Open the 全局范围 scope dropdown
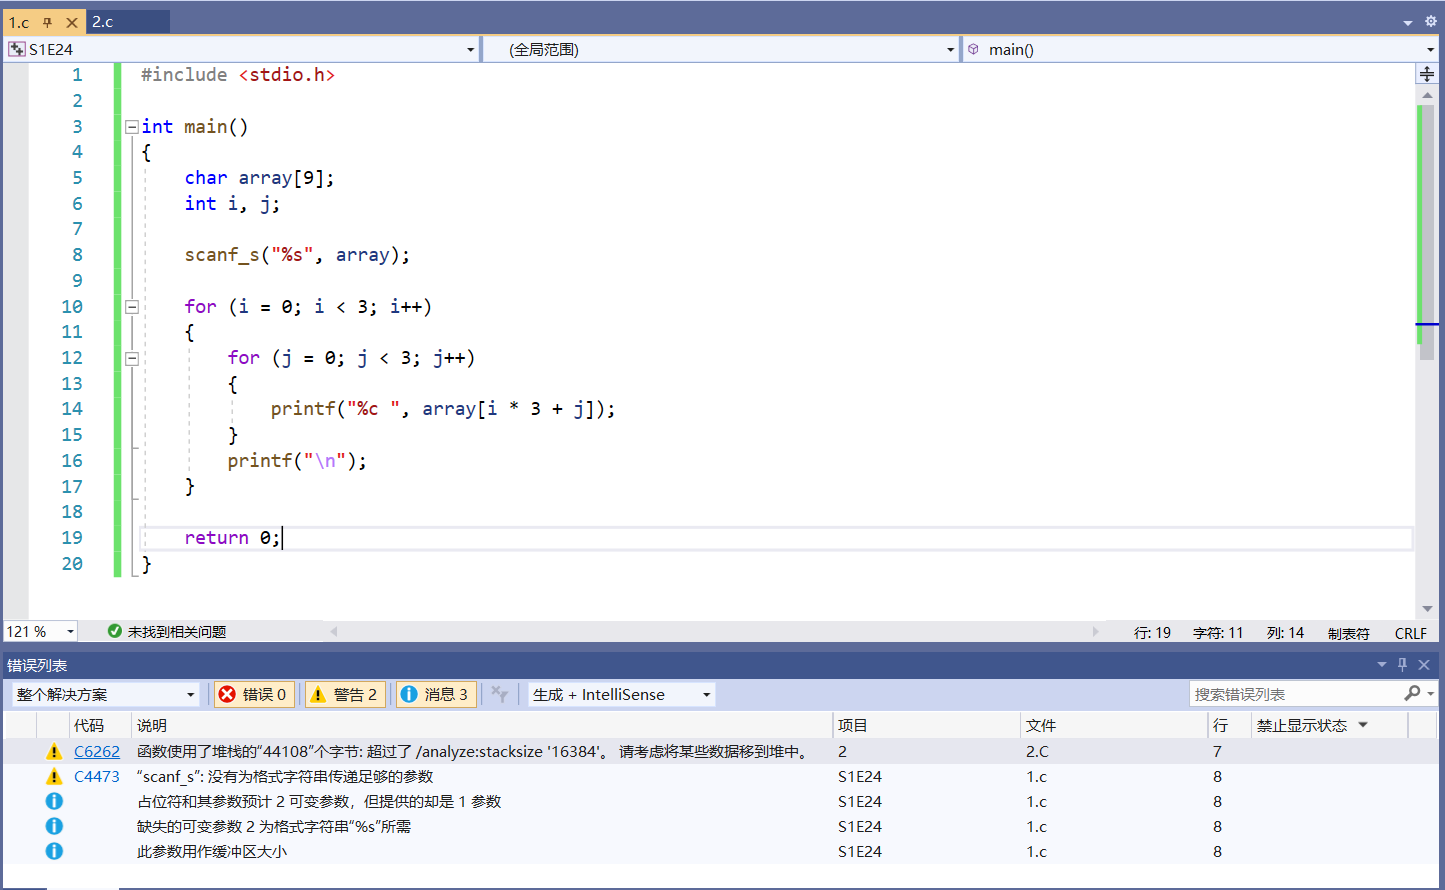The width and height of the screenshot is (1445, 890). (x=721, y=49)
